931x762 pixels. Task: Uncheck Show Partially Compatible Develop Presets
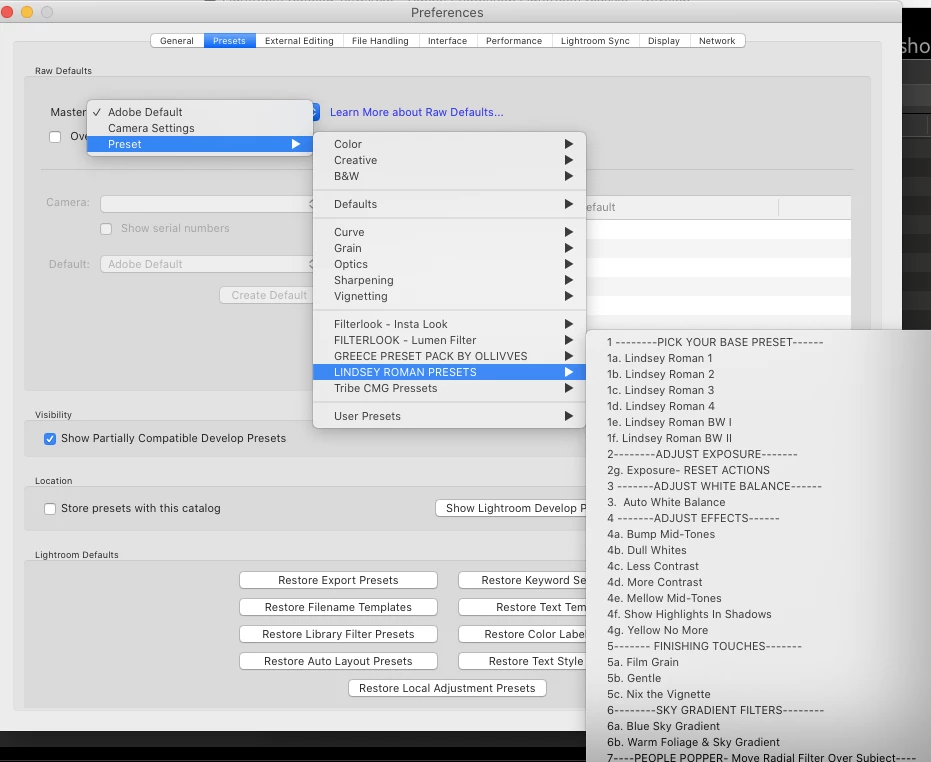point(50,438)
